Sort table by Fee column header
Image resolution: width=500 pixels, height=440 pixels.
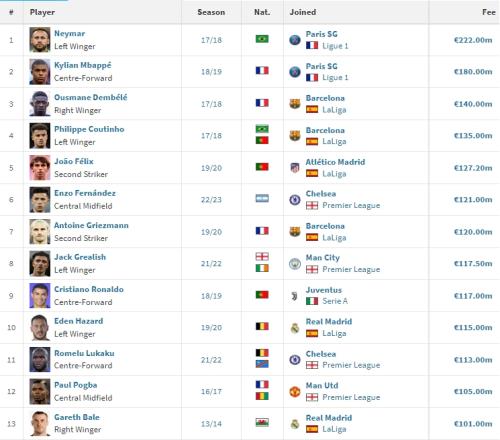tap(489, 12)
